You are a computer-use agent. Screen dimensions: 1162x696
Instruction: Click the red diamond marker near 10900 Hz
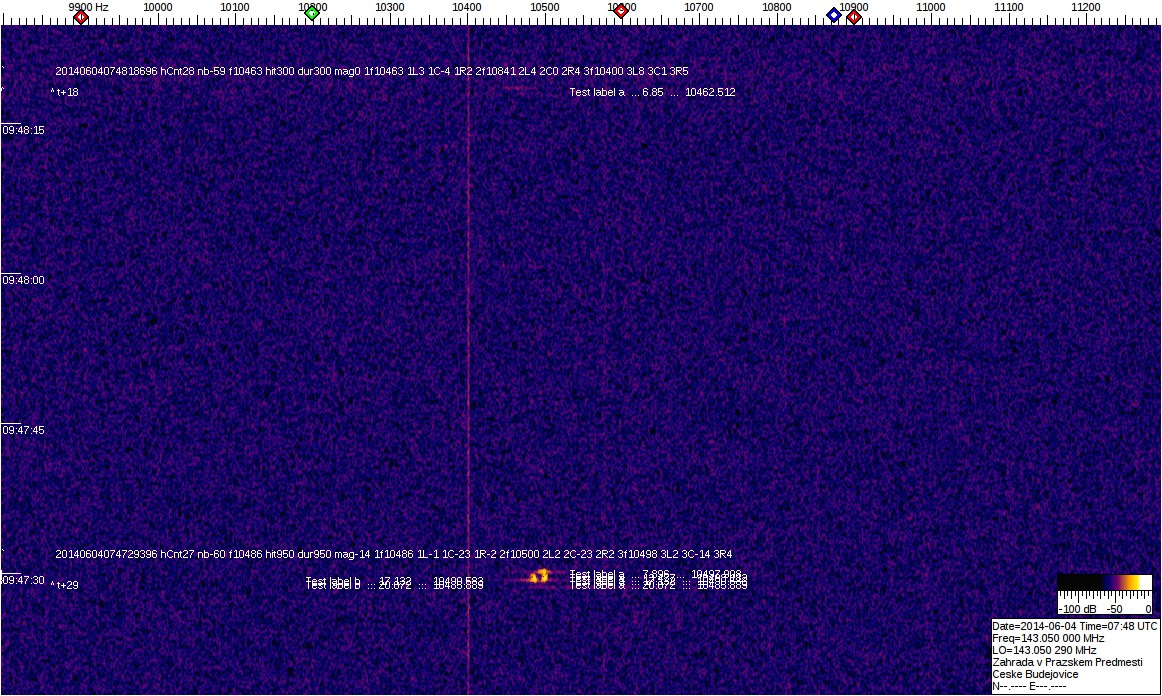click(x=854, y=16)
